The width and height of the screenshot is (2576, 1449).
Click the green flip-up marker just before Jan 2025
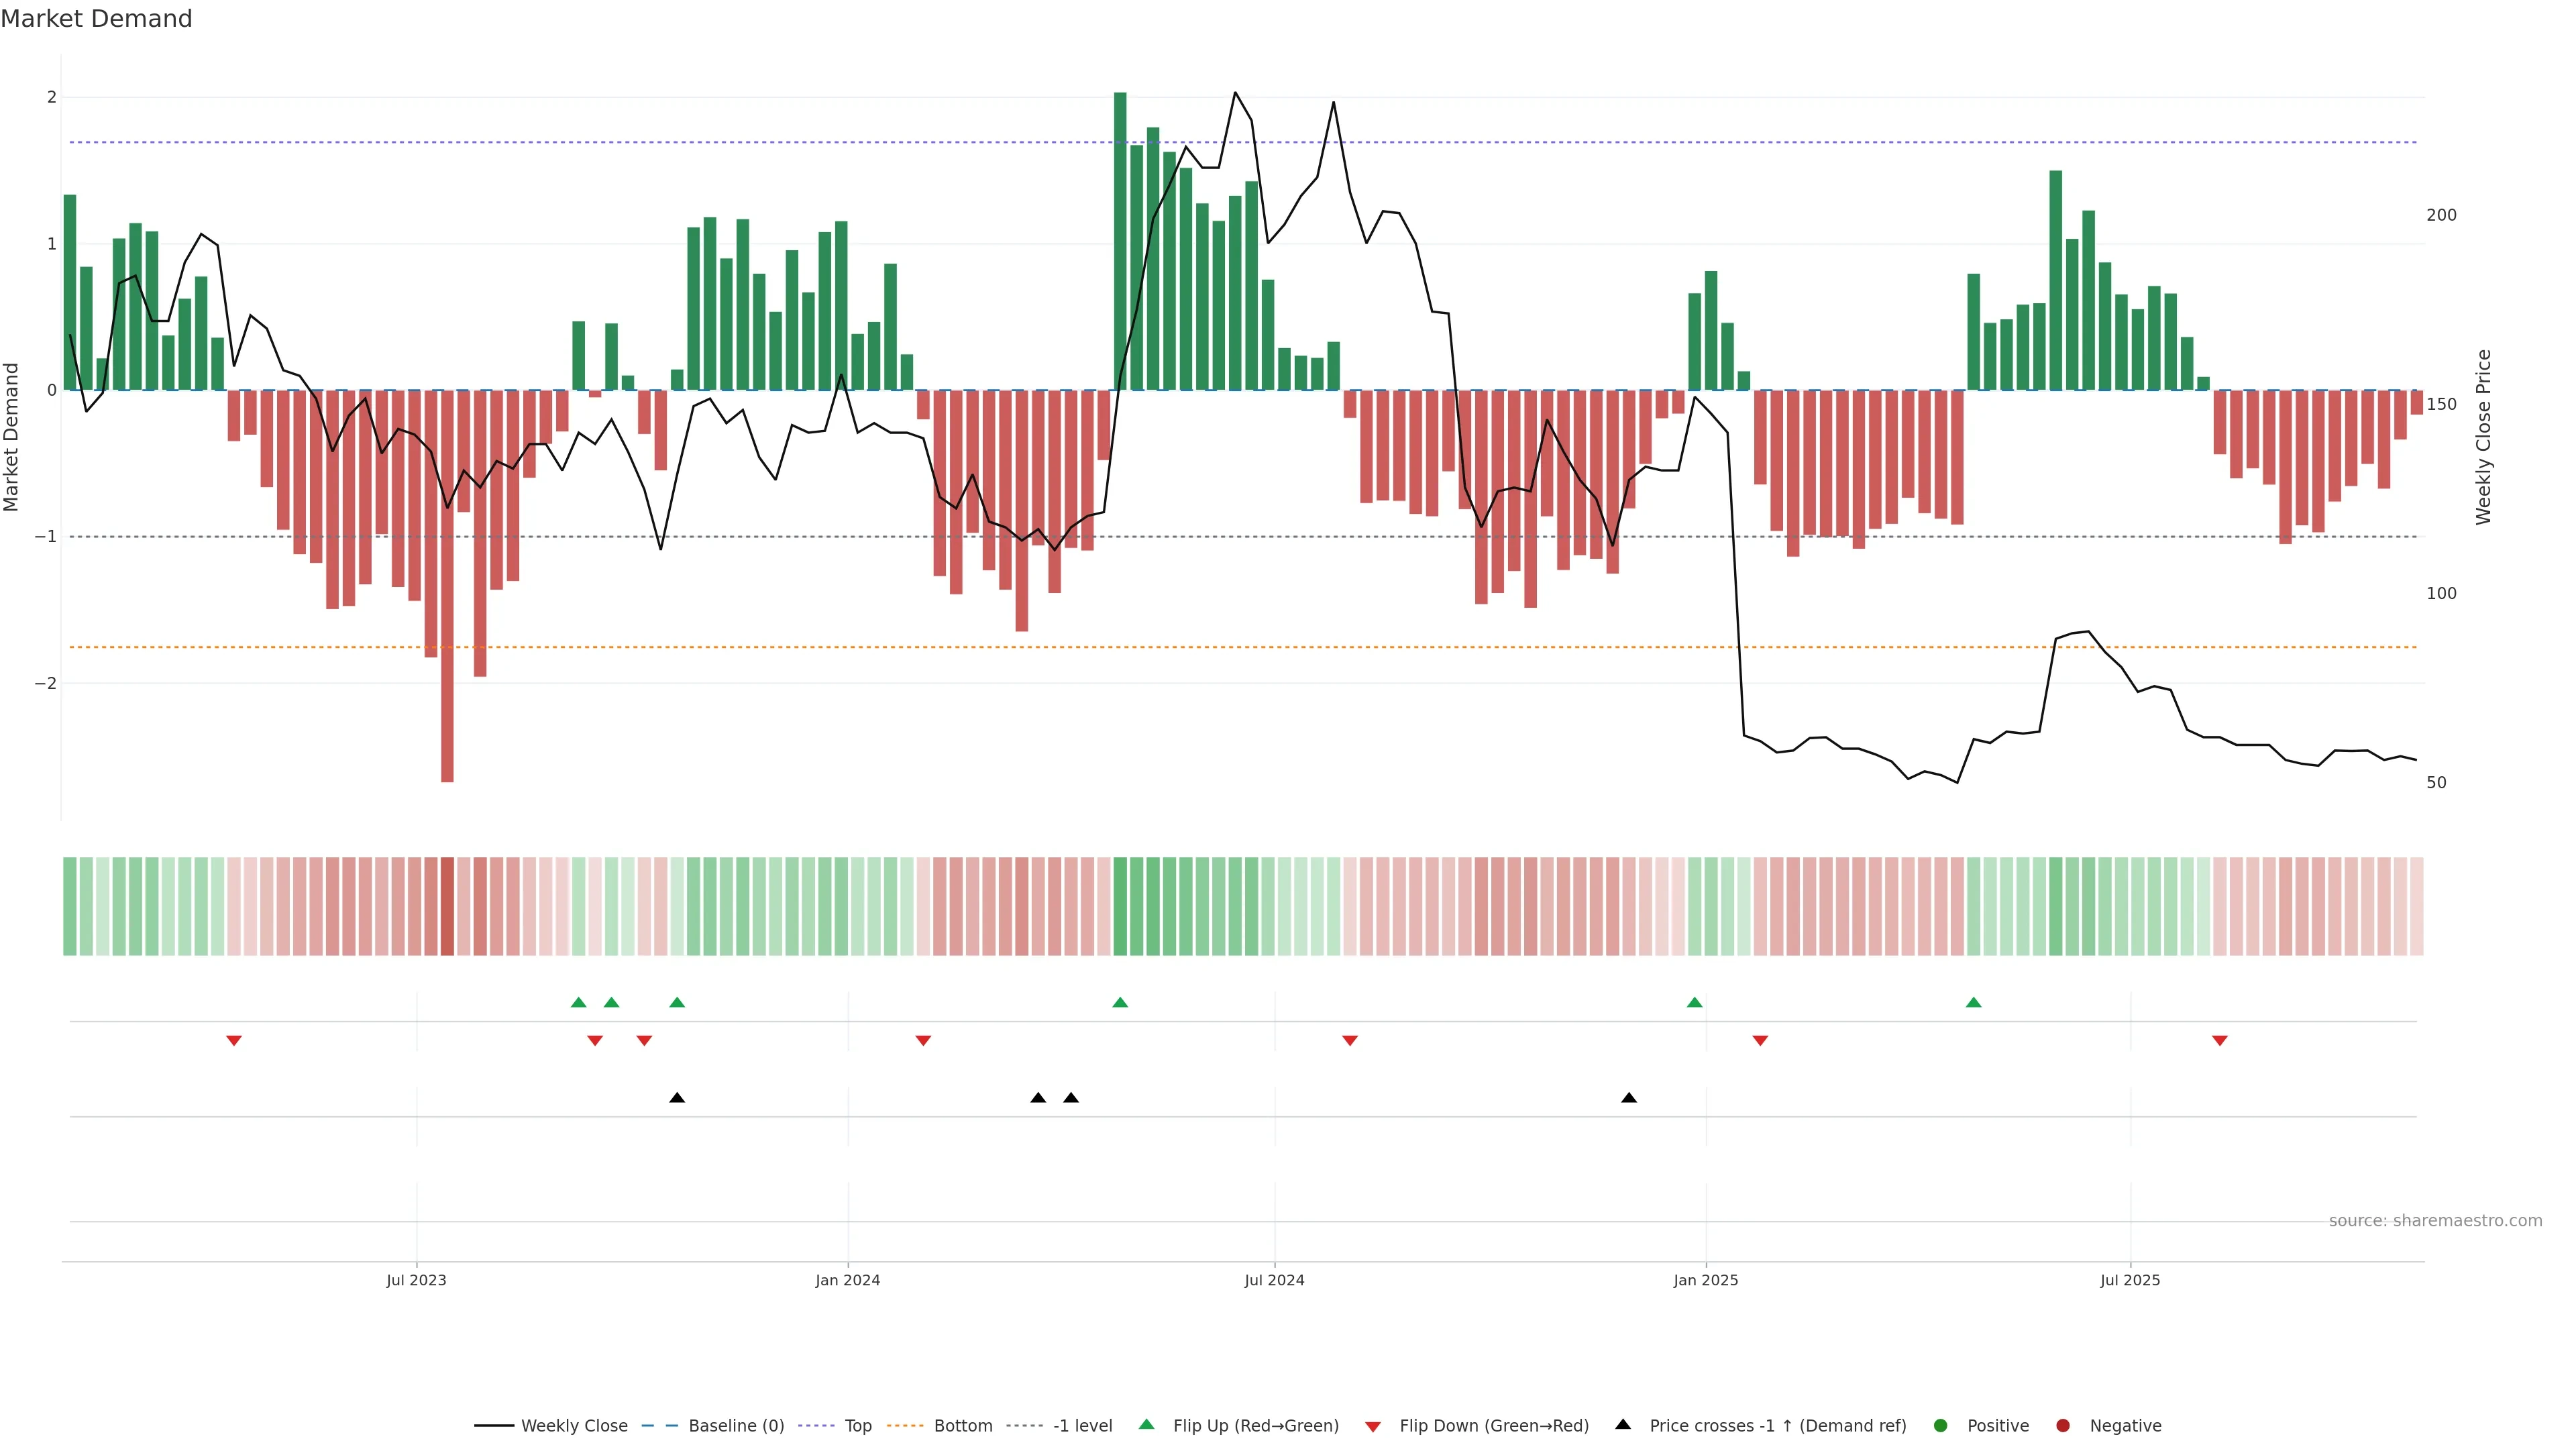coord(1694,1002)
